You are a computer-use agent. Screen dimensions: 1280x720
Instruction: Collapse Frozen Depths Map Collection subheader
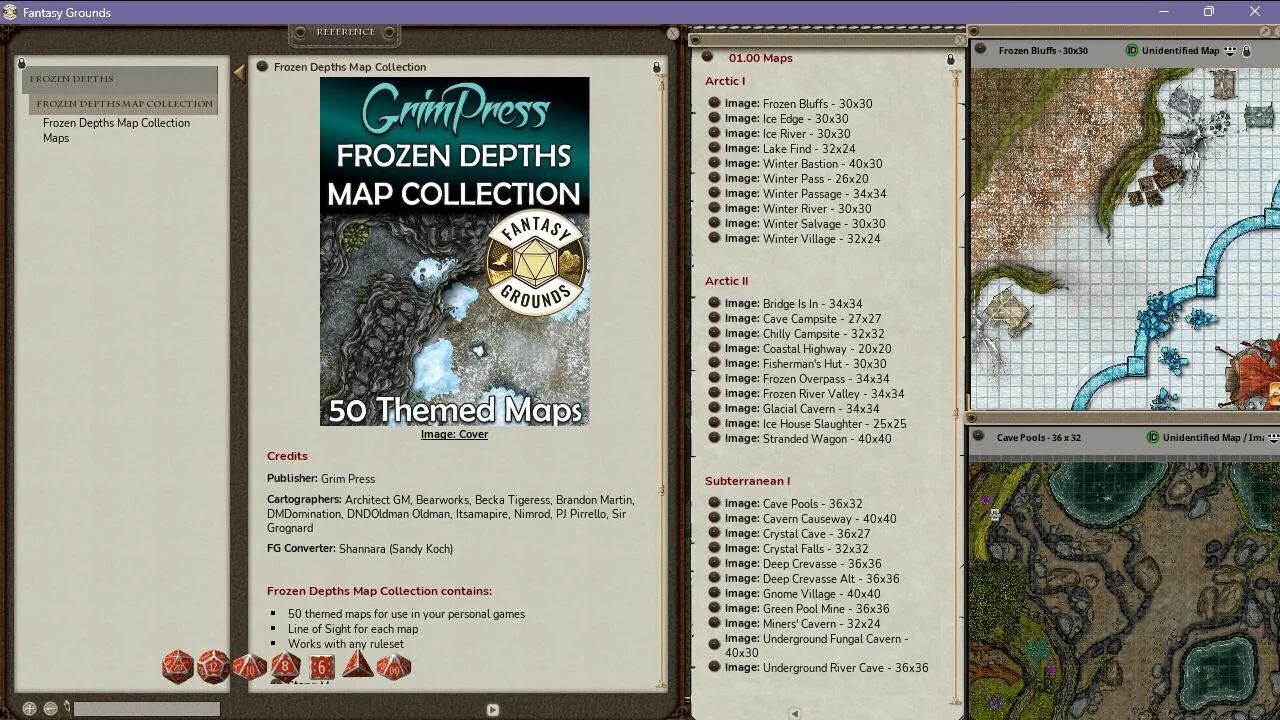(124, 104)
